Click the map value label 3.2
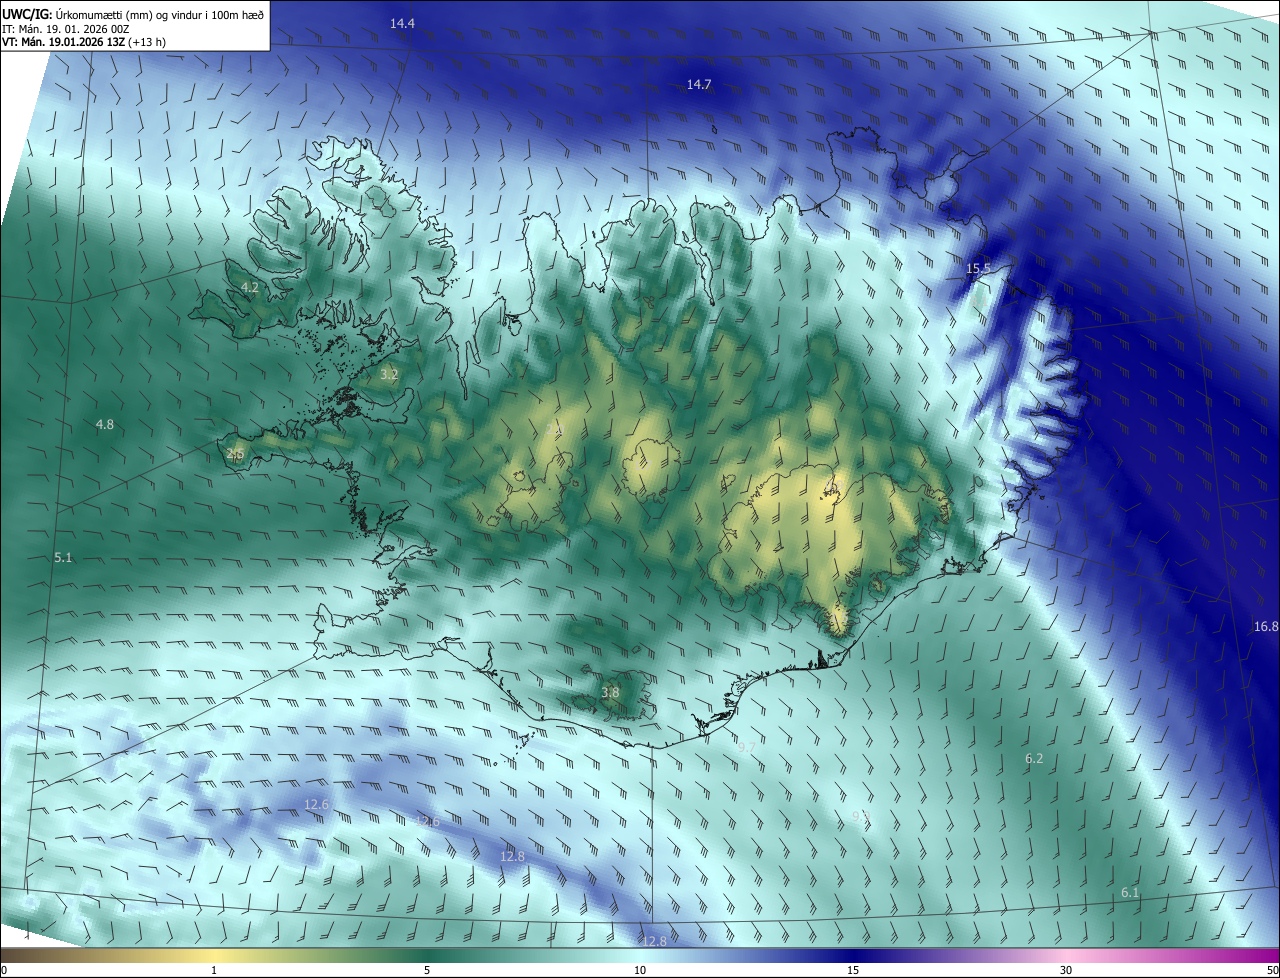This screenshot has height=978, width=1280. [x=389, y=375]
